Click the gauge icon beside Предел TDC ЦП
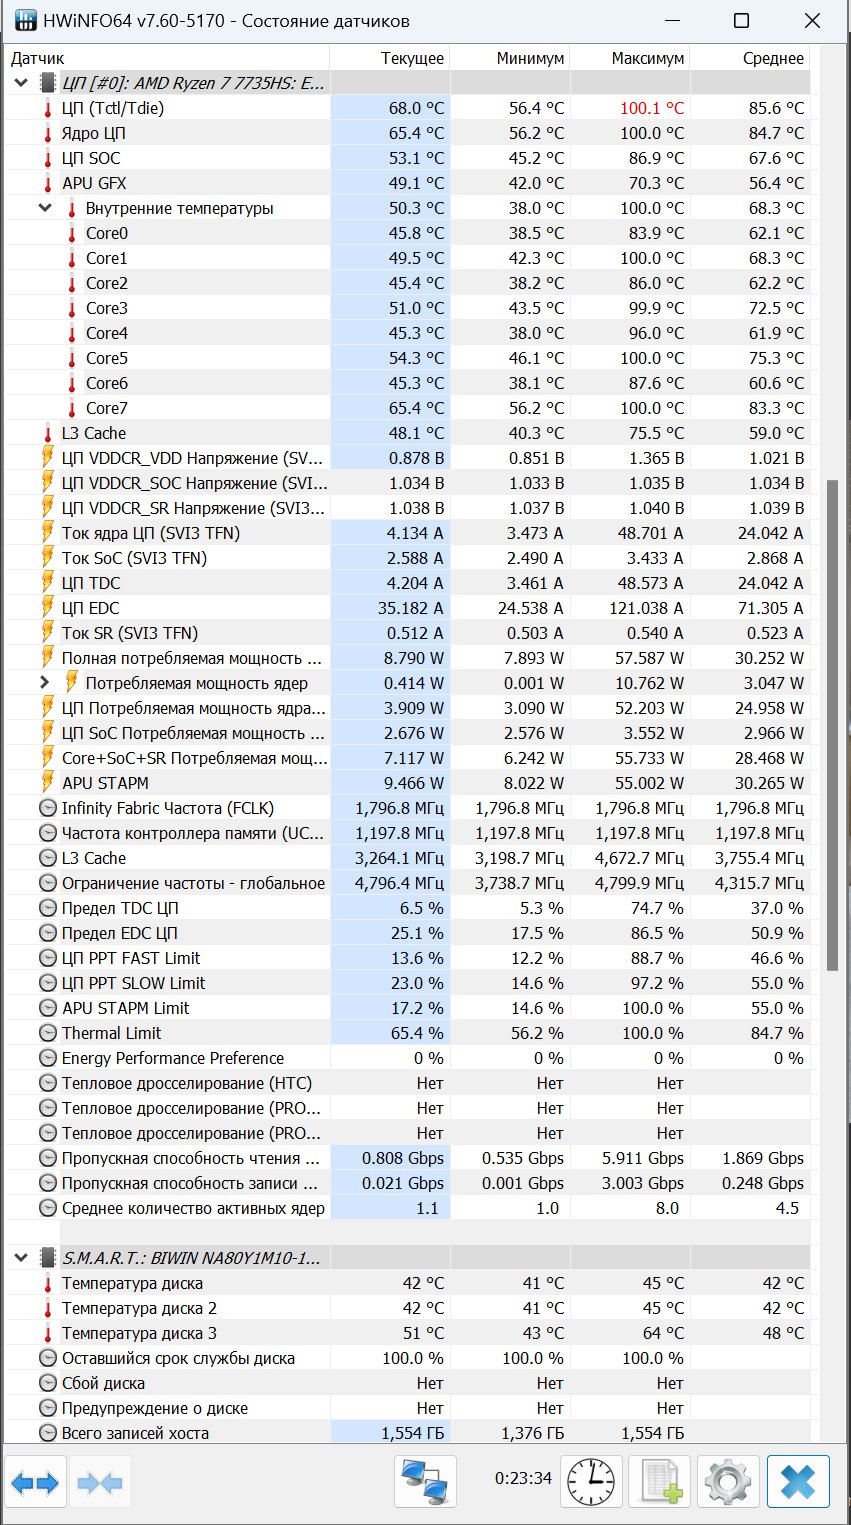The height and width of the screenshot is (1525, 851). tap(47, 908)
